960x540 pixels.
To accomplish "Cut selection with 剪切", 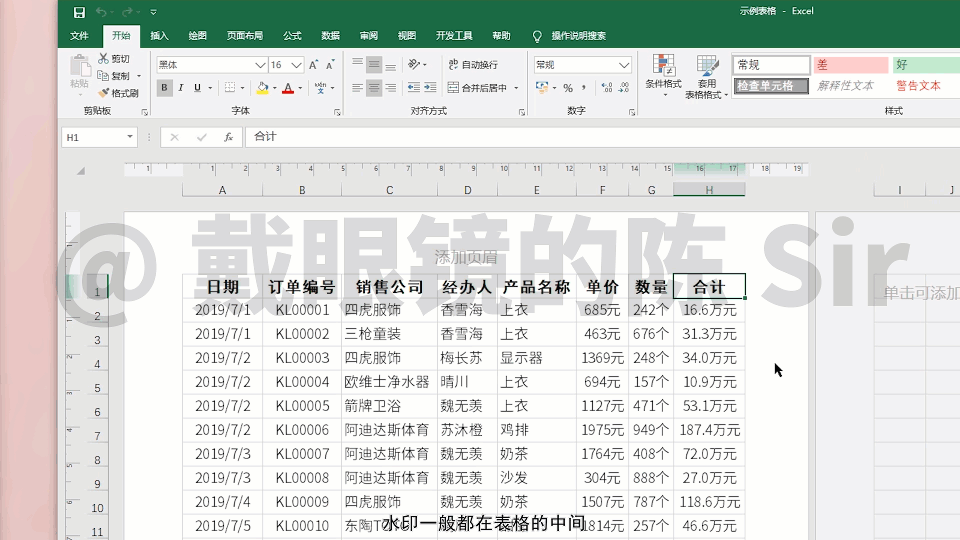I will [114, 59].
